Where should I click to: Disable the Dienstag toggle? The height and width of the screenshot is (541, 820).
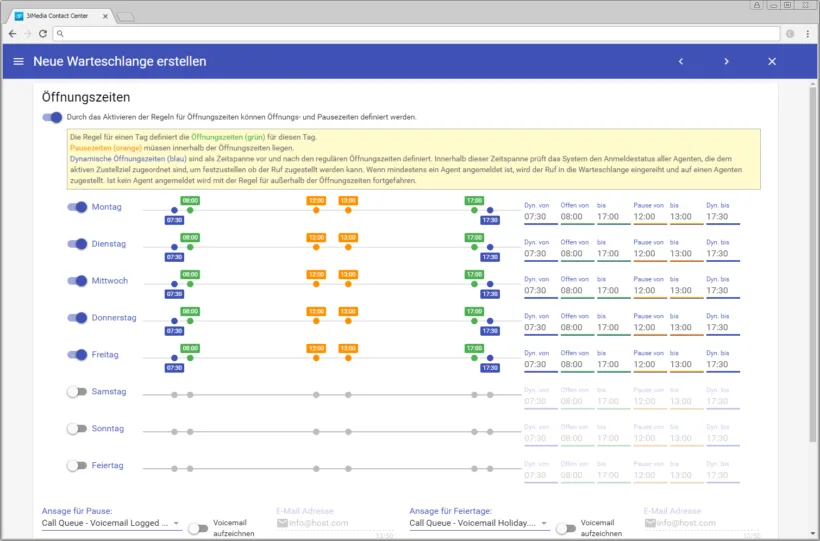[x=77, y=244]
